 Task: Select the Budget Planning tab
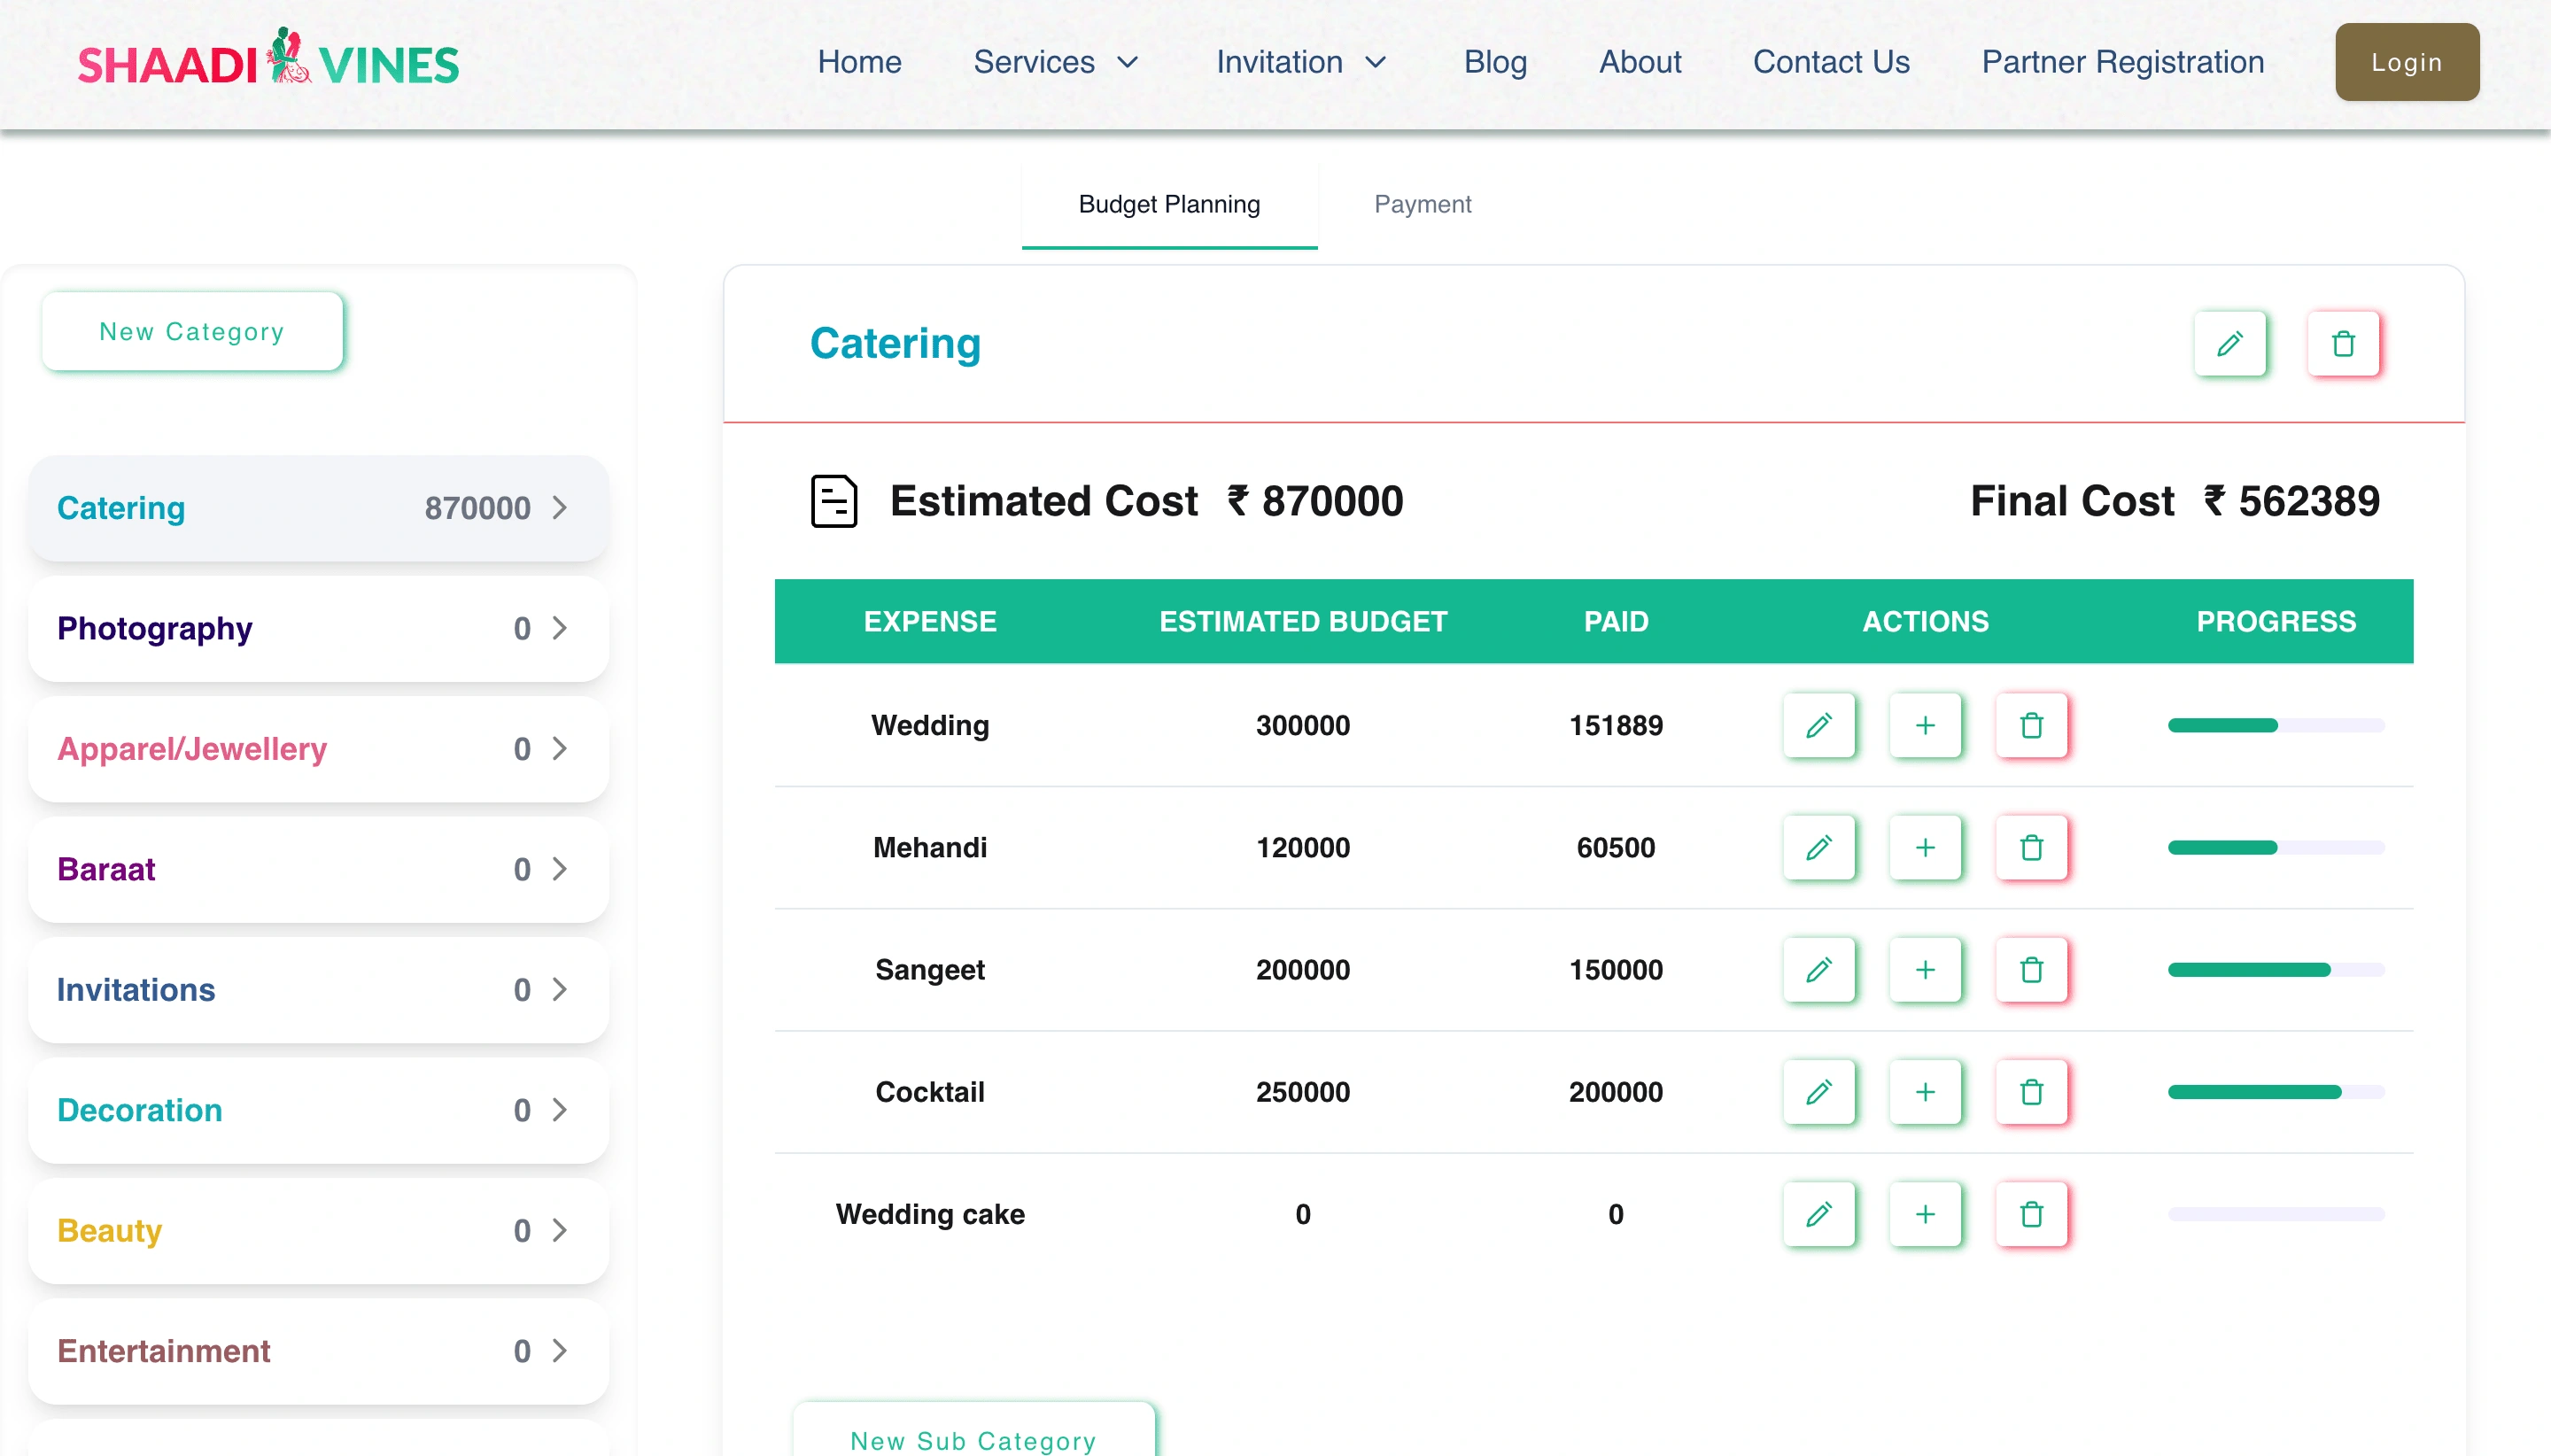point(1168,203)
